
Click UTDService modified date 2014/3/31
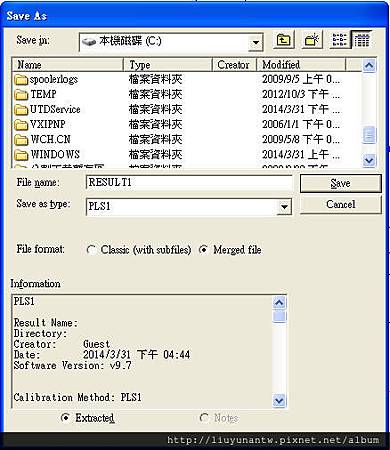tap(301, 109)
